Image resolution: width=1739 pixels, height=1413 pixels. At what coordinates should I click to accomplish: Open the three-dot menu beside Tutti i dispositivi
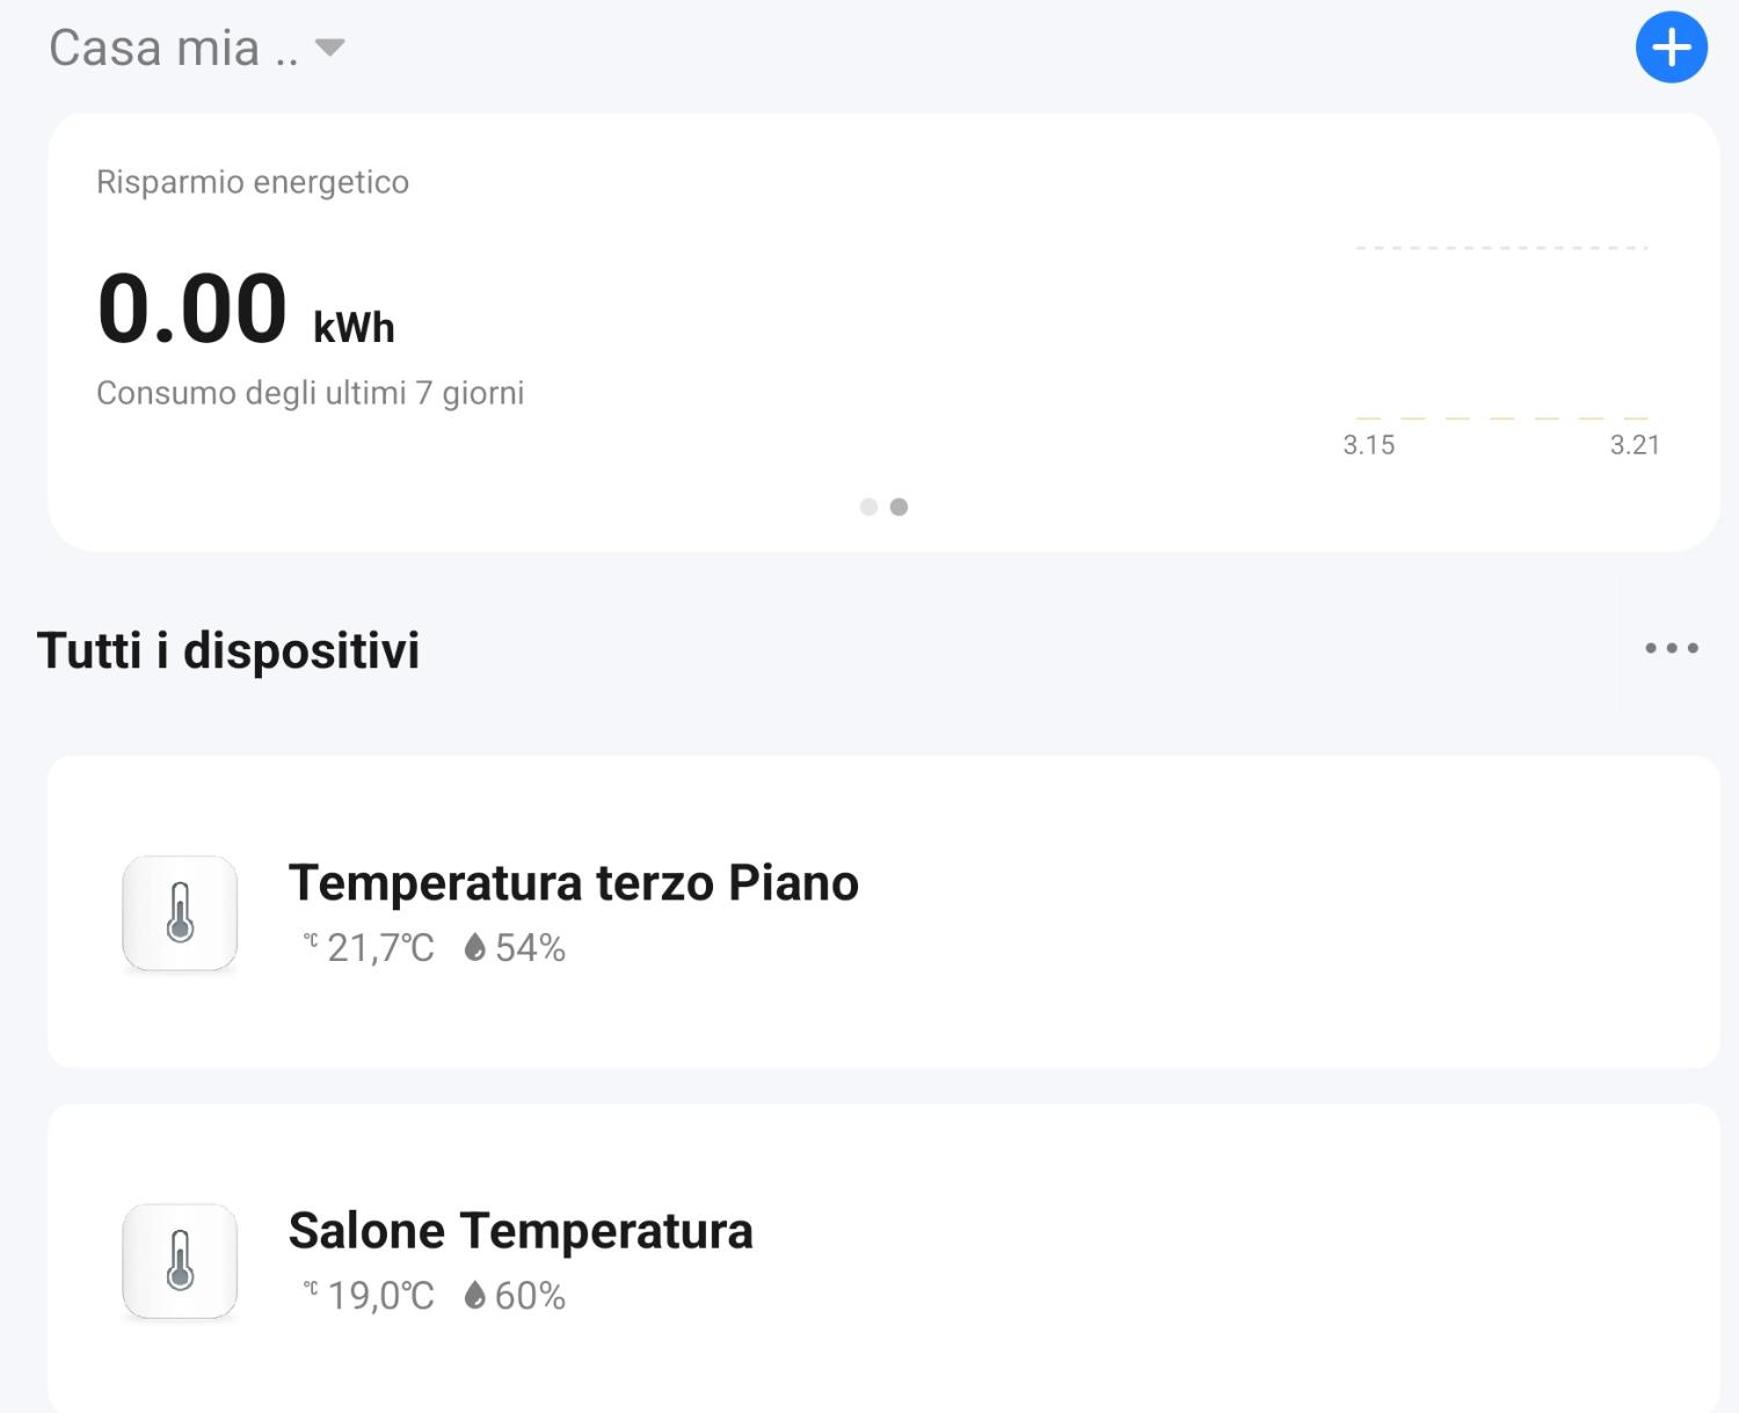point(1671,648)
